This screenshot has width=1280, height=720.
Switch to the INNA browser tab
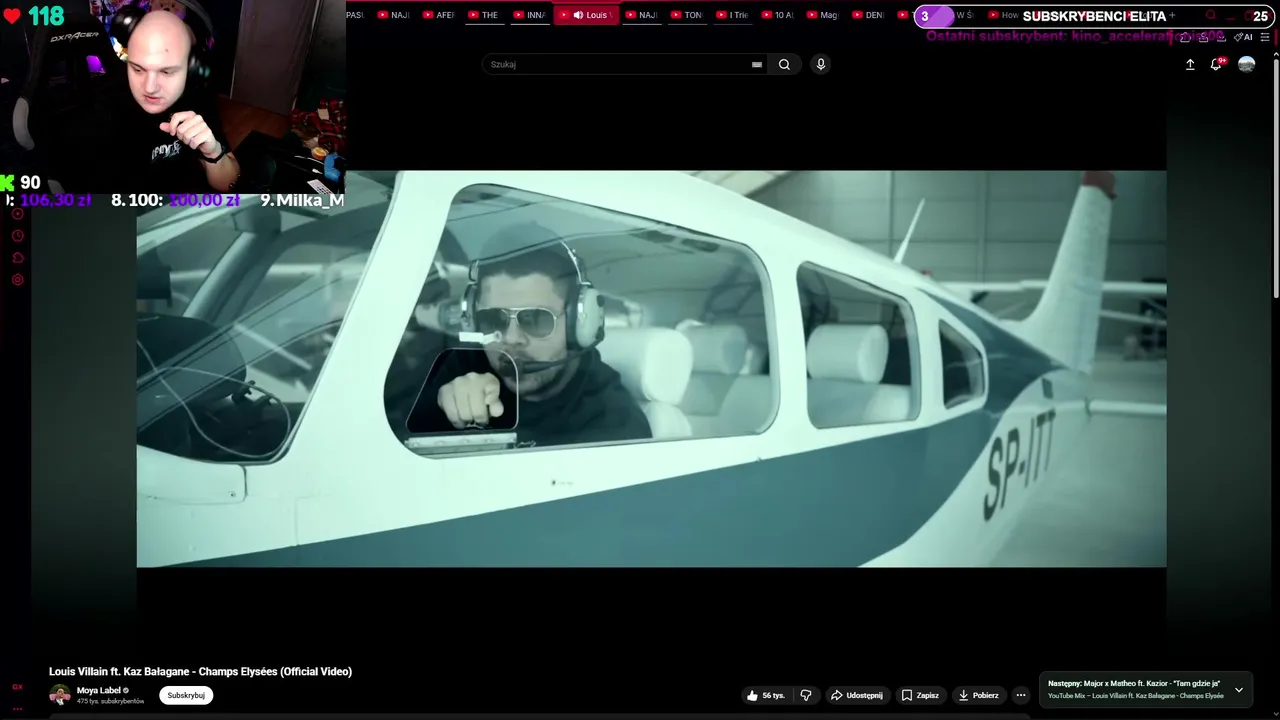(x=530, y=15)
